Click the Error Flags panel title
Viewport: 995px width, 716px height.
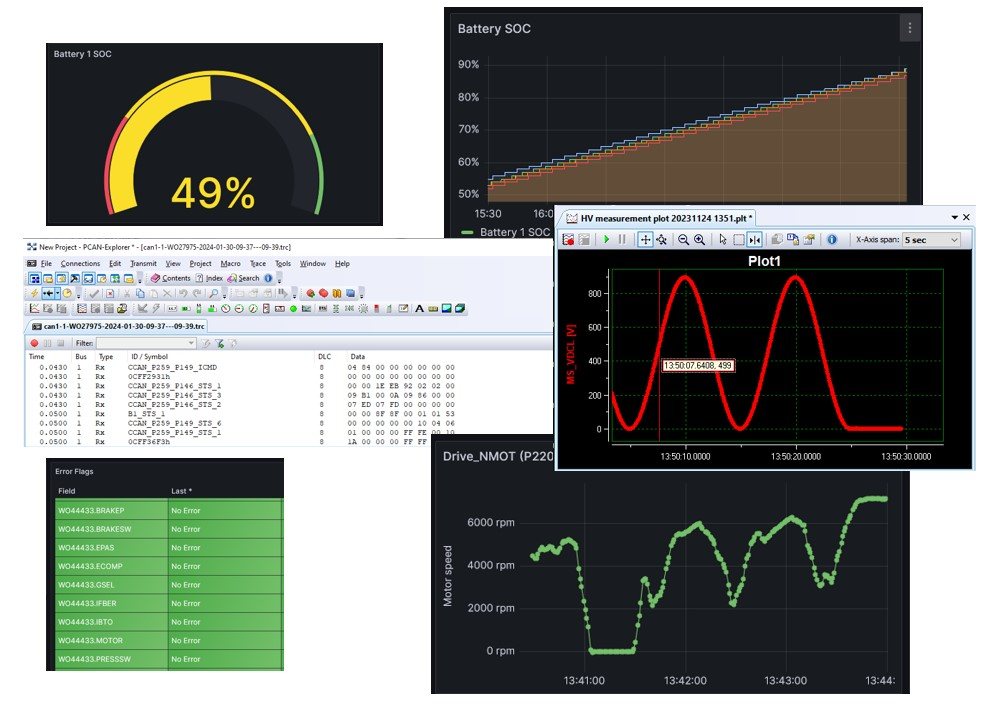tap(74, 471)
